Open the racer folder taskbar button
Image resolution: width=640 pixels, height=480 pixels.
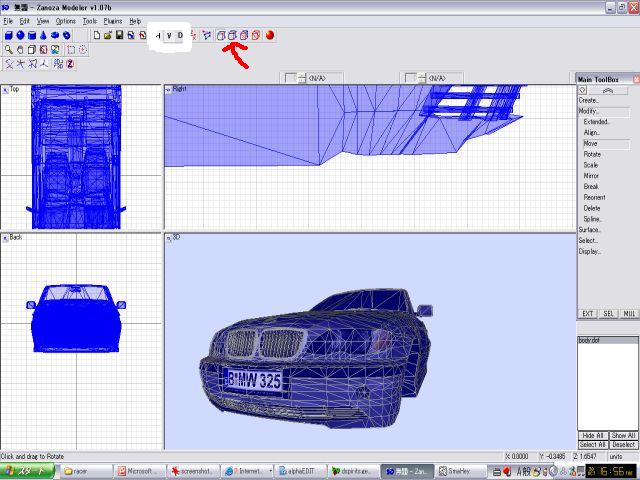pyautogui.click(x=85, y=470)
